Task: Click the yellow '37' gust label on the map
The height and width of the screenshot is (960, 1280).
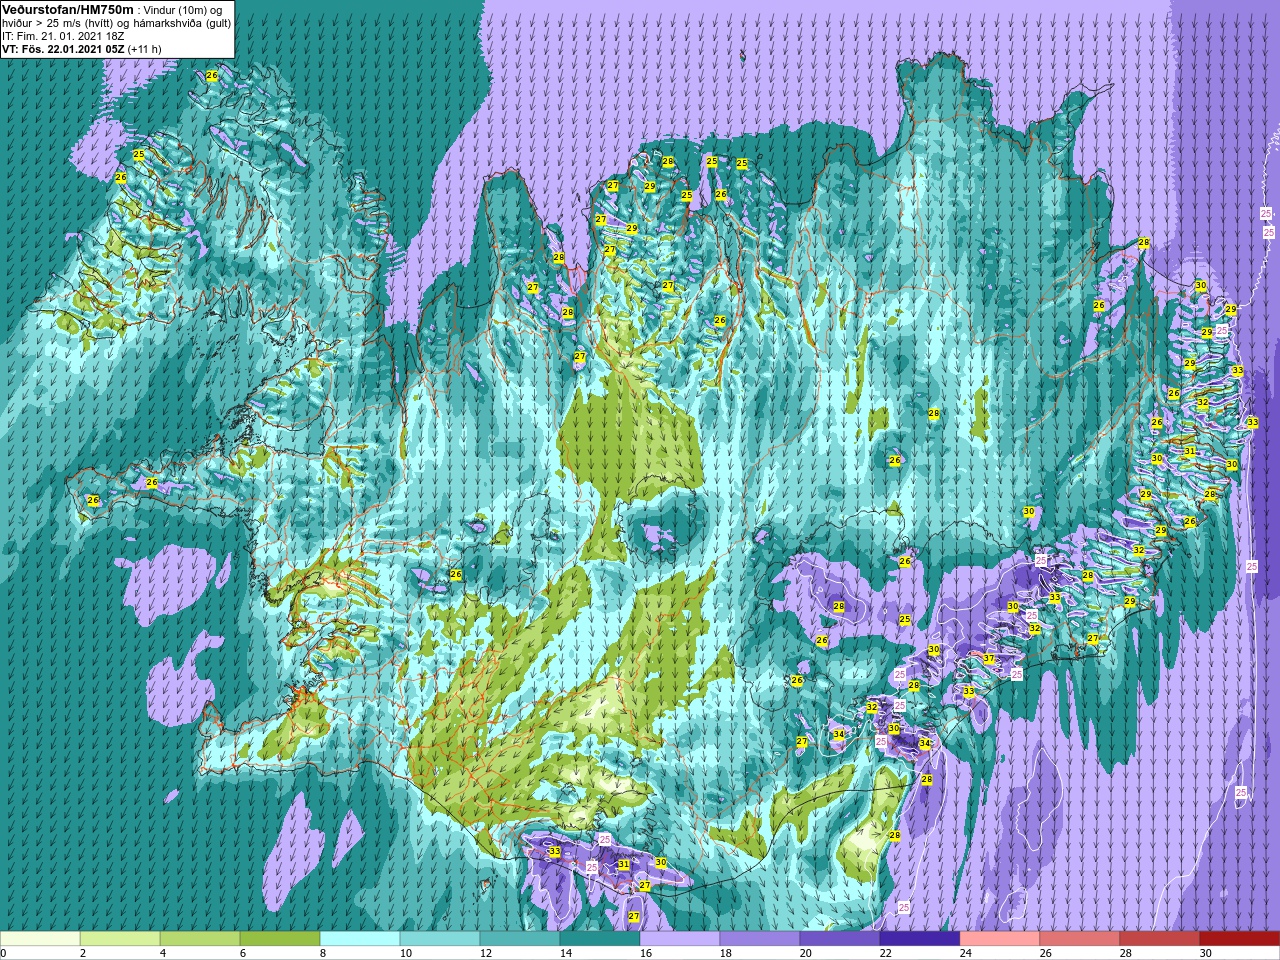Action: (989, 658)
